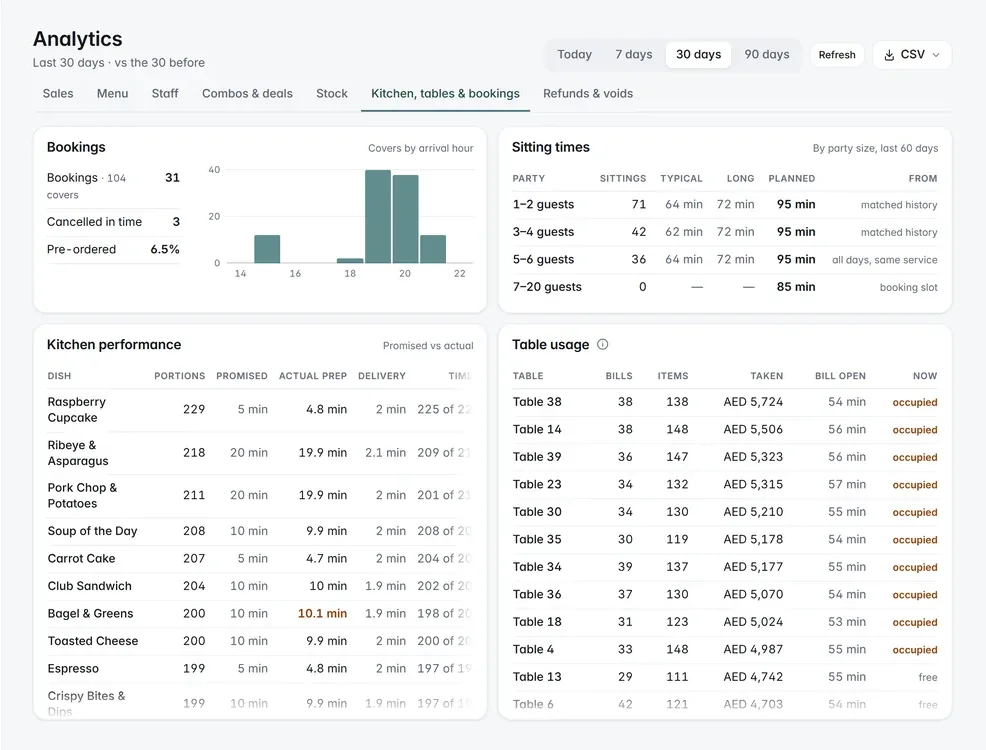Click the Bookings count 31
986x750 pixels.
click(x=172, y=178)
